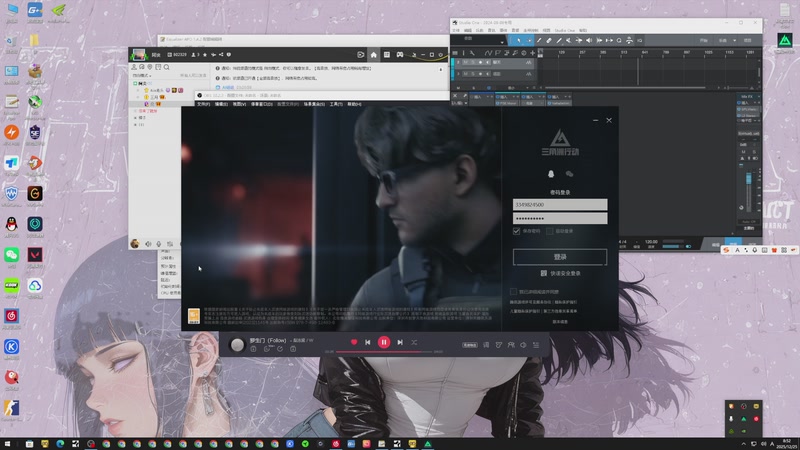Like the song with the heart icon
This screenshot has height=450, width=800.
click(354, 342)
